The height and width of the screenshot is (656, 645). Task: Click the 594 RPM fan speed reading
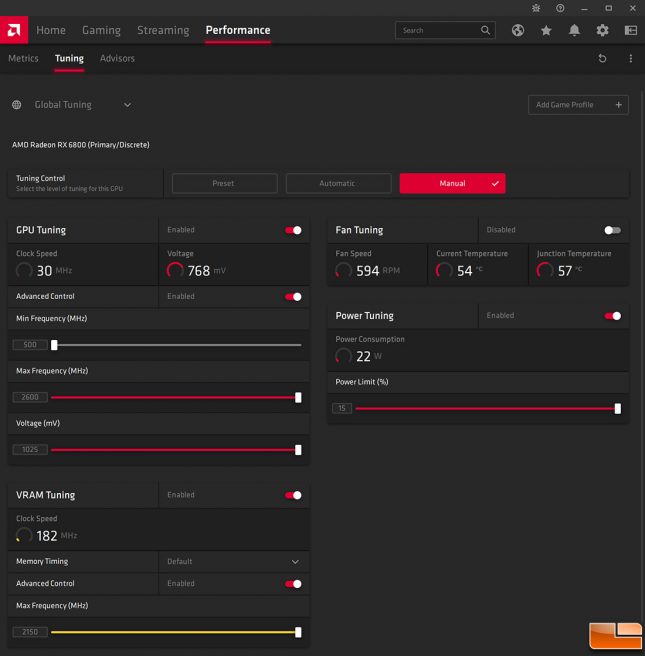378,271
